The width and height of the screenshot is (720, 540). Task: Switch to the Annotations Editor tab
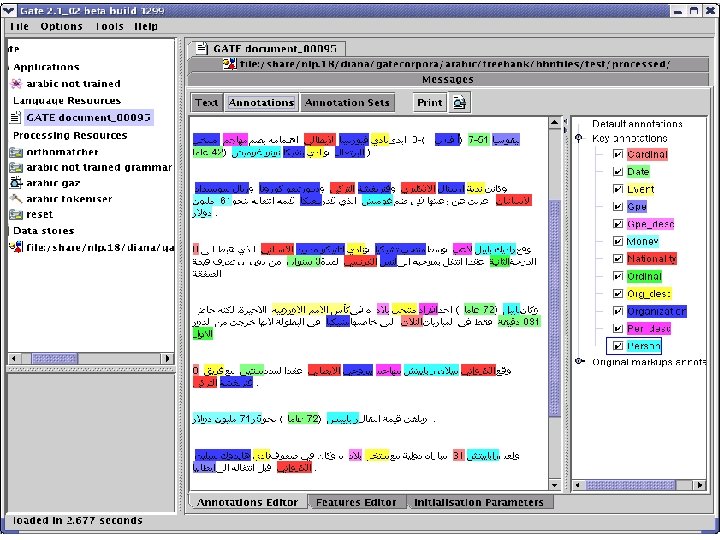click(247, 502)
